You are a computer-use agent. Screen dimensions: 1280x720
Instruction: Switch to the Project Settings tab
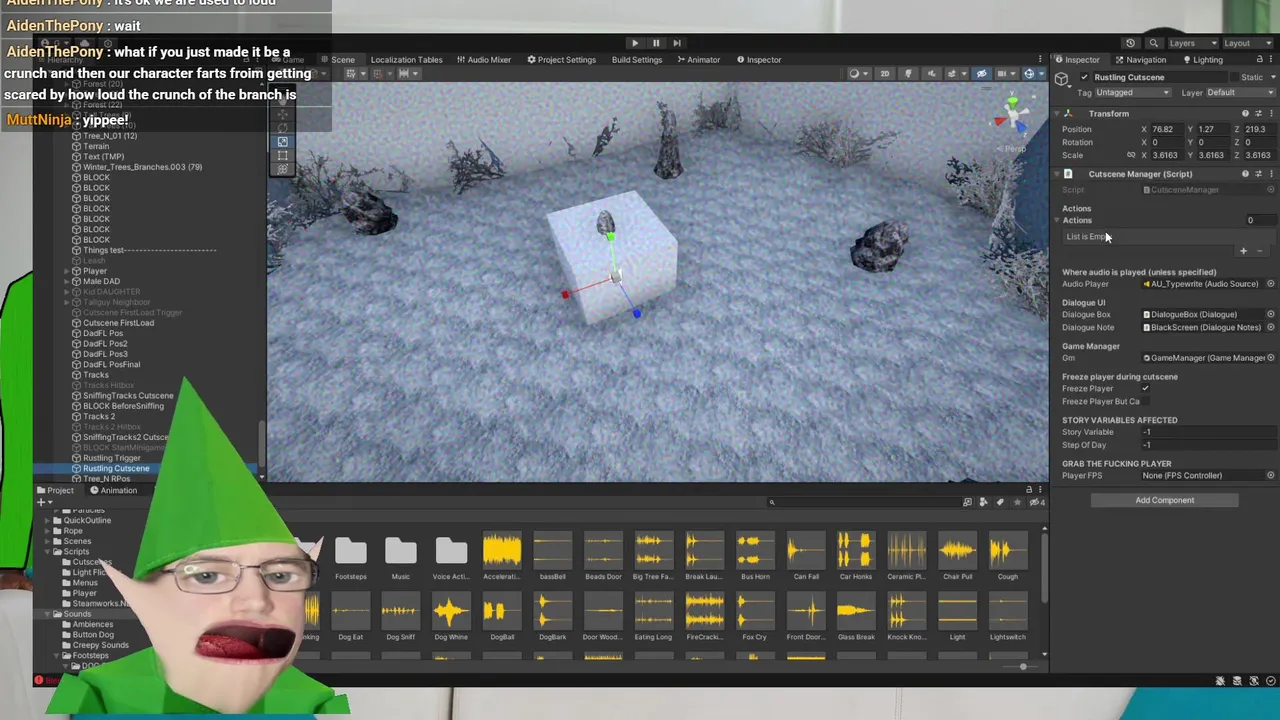pos(561,60)
